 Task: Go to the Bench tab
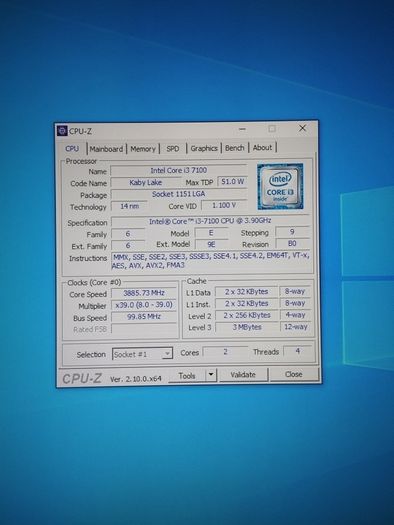[235, 148]
